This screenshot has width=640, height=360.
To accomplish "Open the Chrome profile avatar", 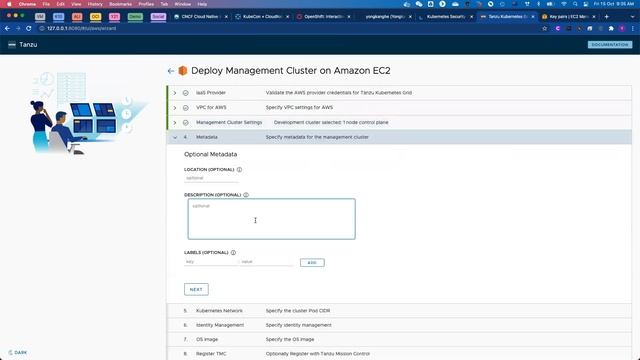I will pos(622,28).
